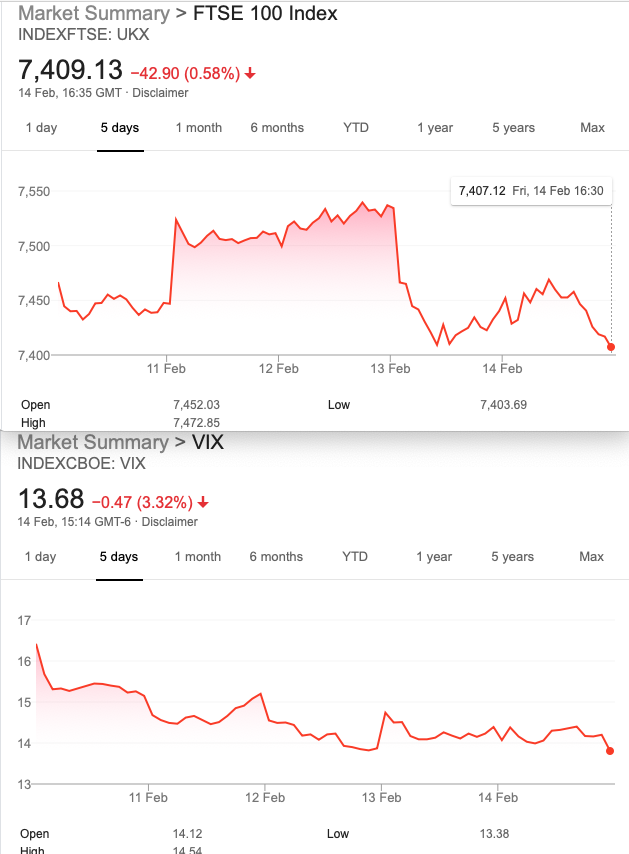Select YTD tab on the FTSE chart
The width and height of the screenshot is (629, 854).
point(356,127)
